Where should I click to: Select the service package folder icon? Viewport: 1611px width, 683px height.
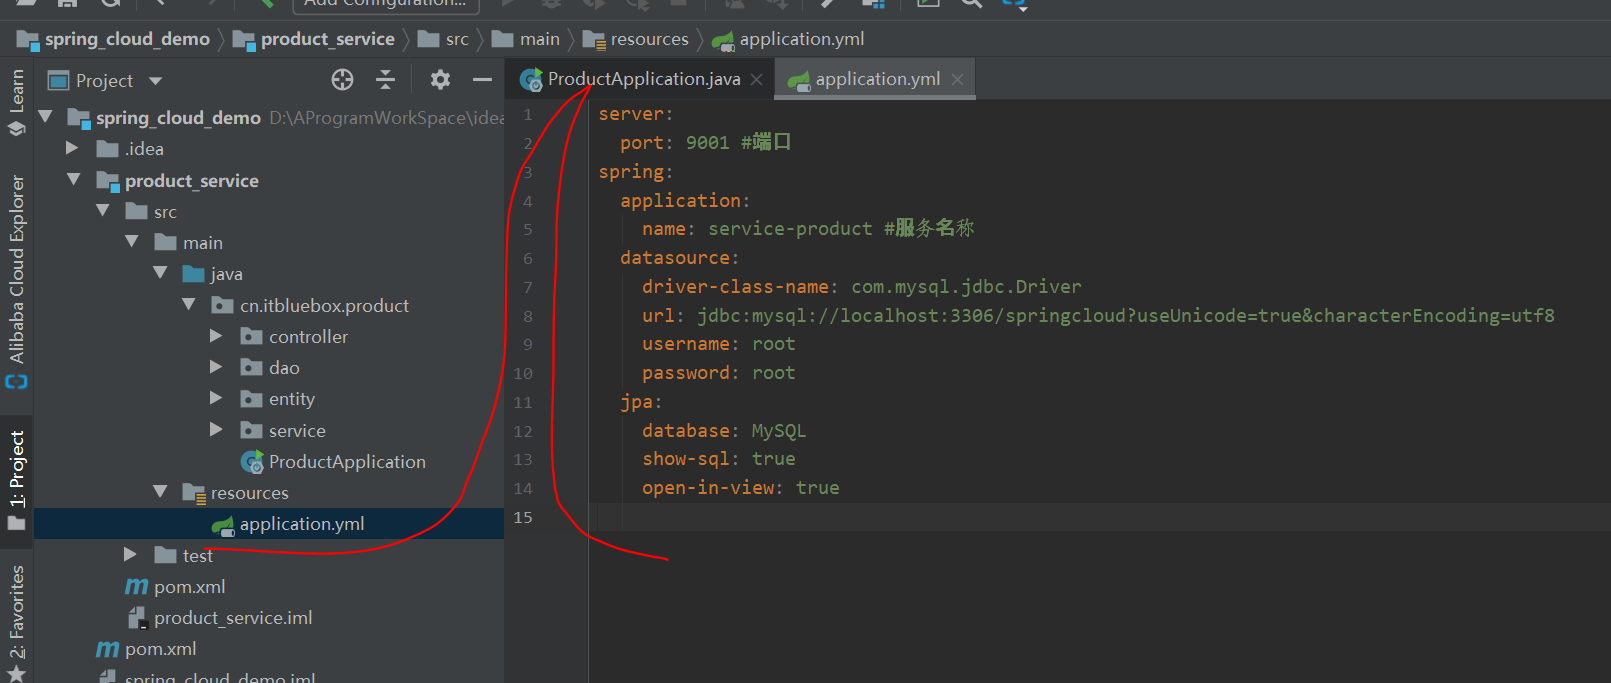point(252,431)
